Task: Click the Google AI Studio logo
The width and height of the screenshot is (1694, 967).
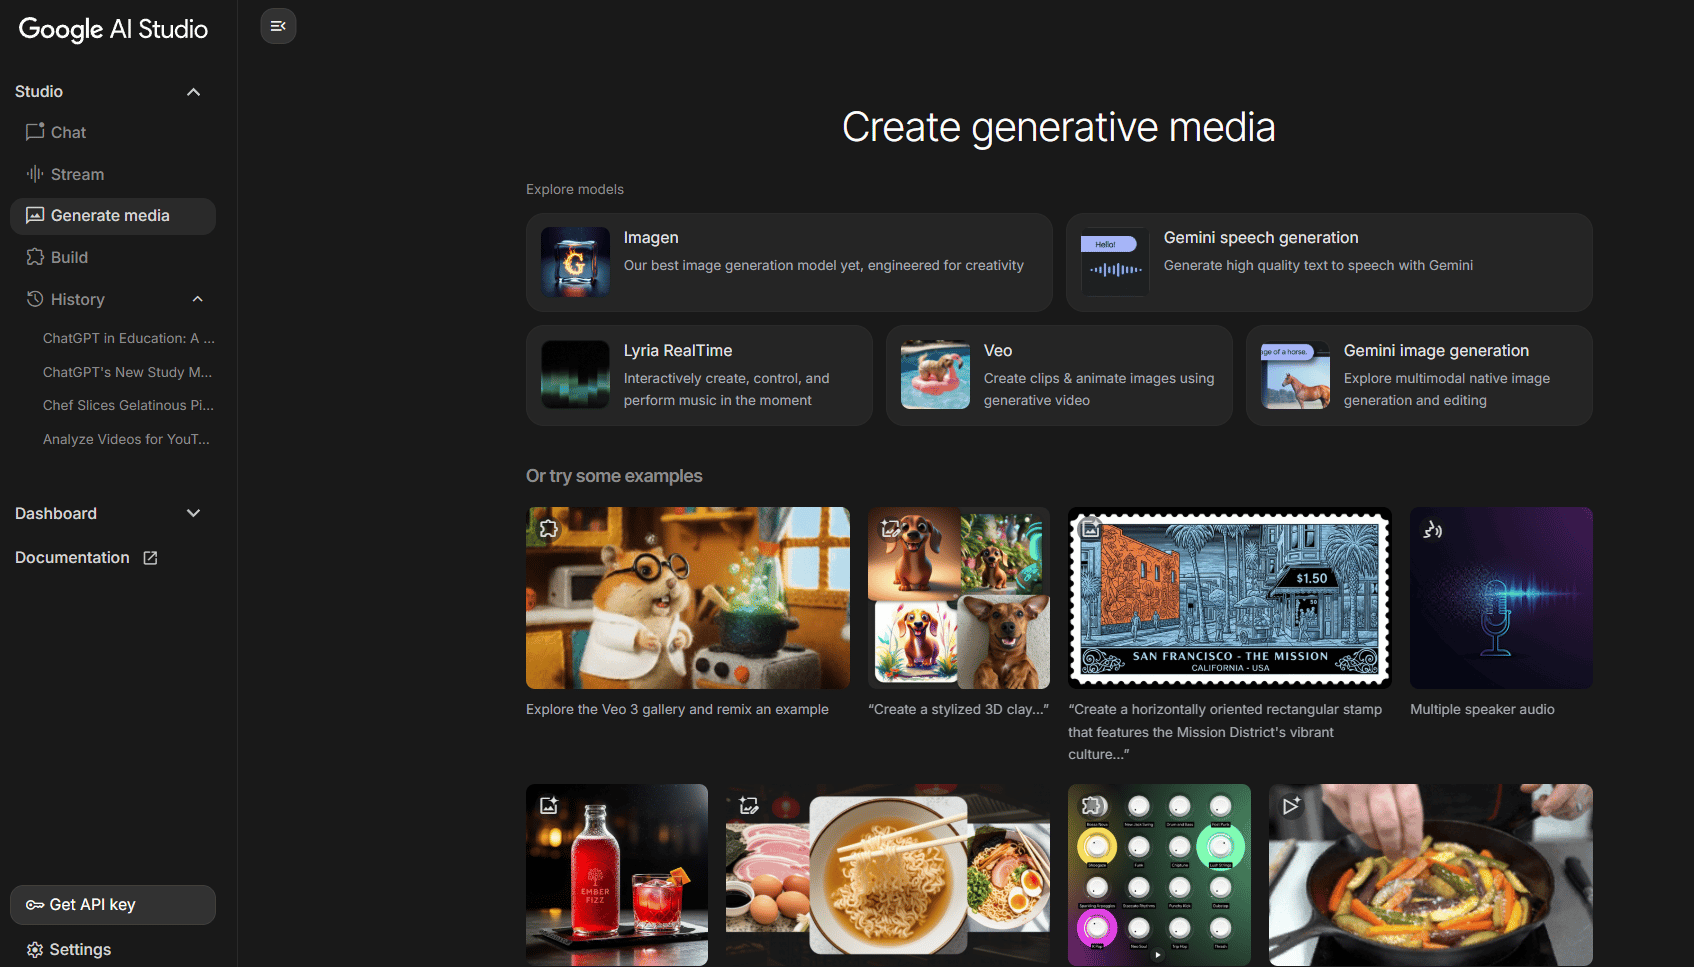Action: click(113, 30)
